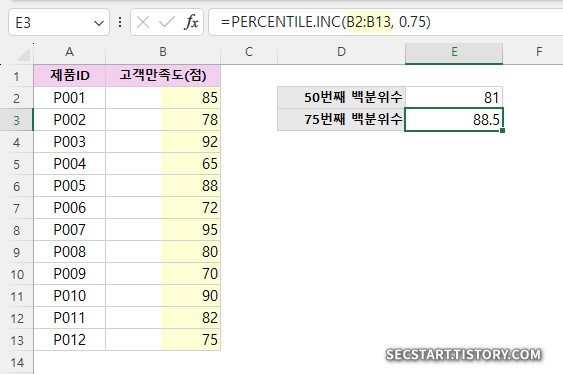Open the Name Box dropdown arrow
The height and width of the screenshot is (374, 563).
tap(98, 23)
